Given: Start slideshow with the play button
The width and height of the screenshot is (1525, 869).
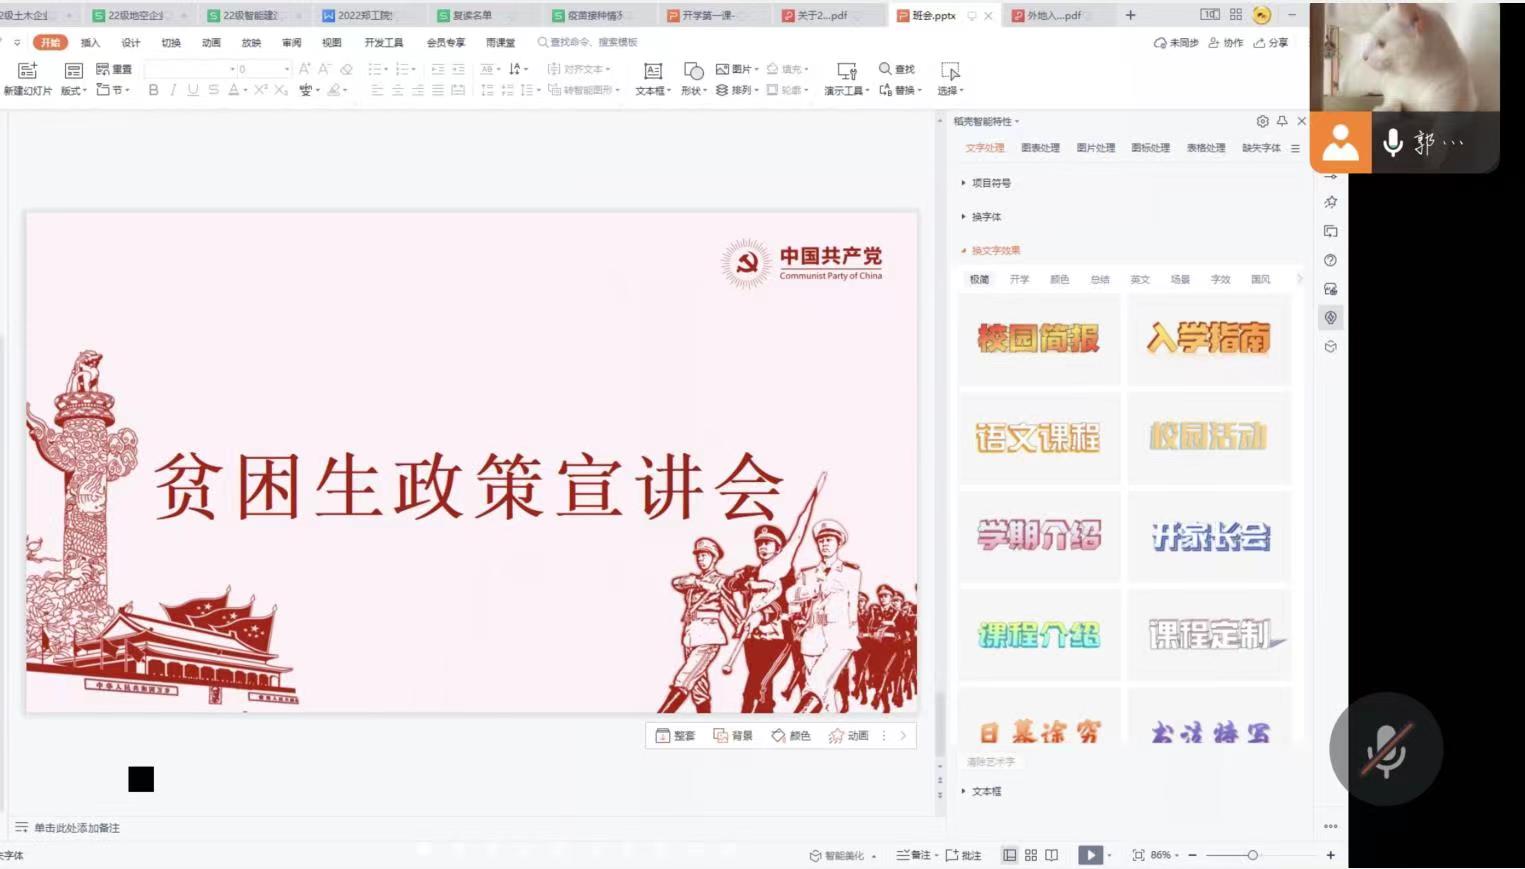Looking at the screenshot, I should point(1090,855).
